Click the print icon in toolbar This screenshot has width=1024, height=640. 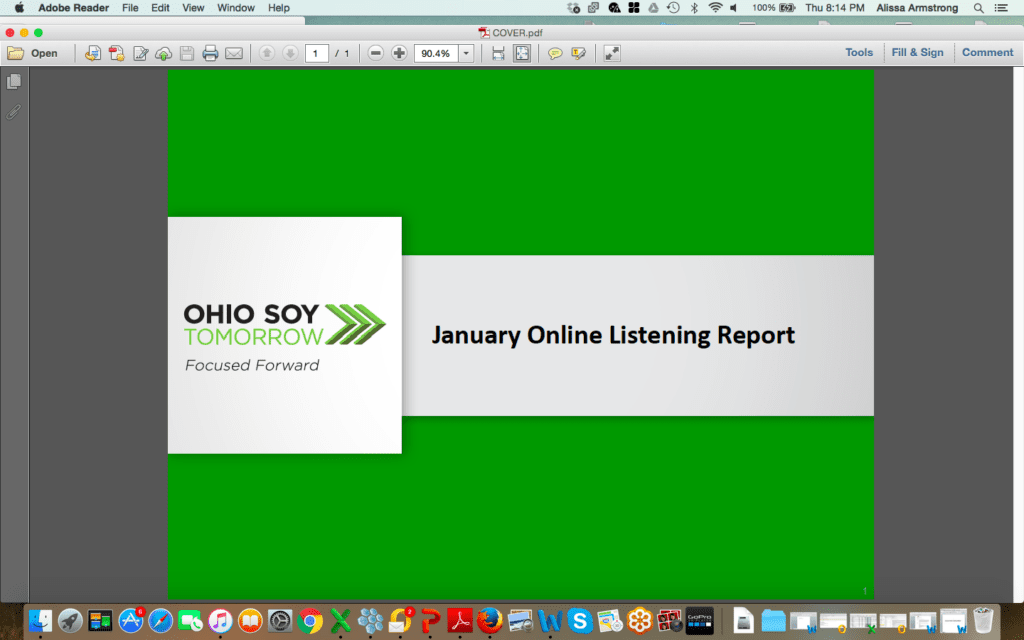[210, 54]
